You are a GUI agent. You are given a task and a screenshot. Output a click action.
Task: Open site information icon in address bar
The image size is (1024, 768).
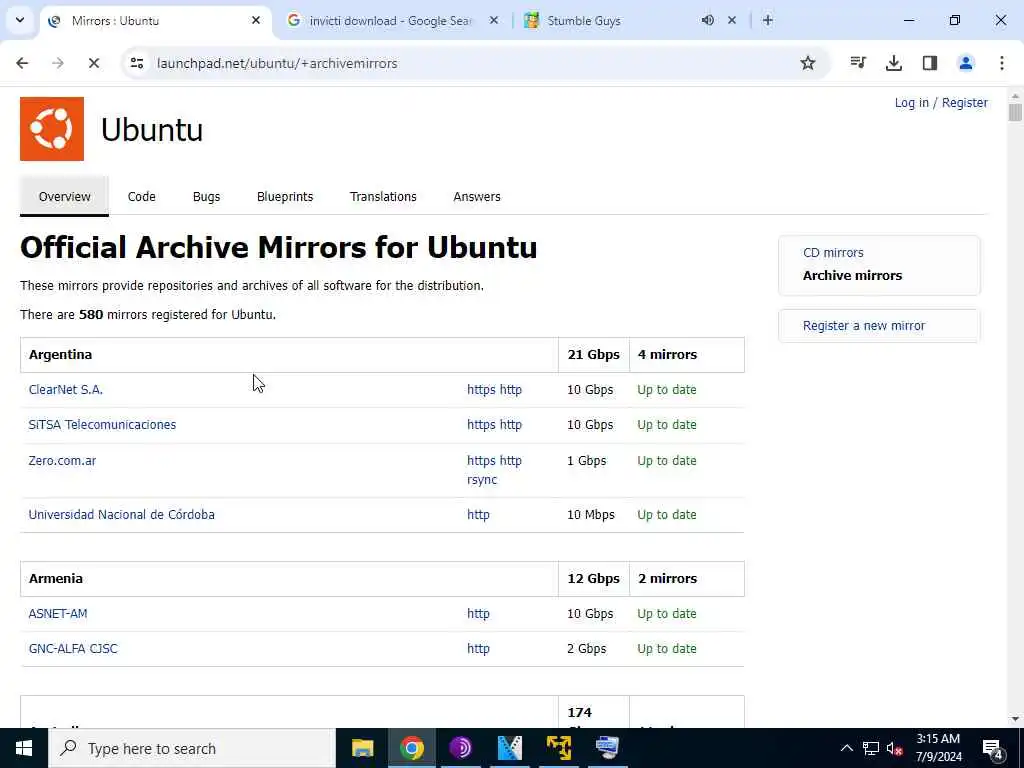(136, 63)
